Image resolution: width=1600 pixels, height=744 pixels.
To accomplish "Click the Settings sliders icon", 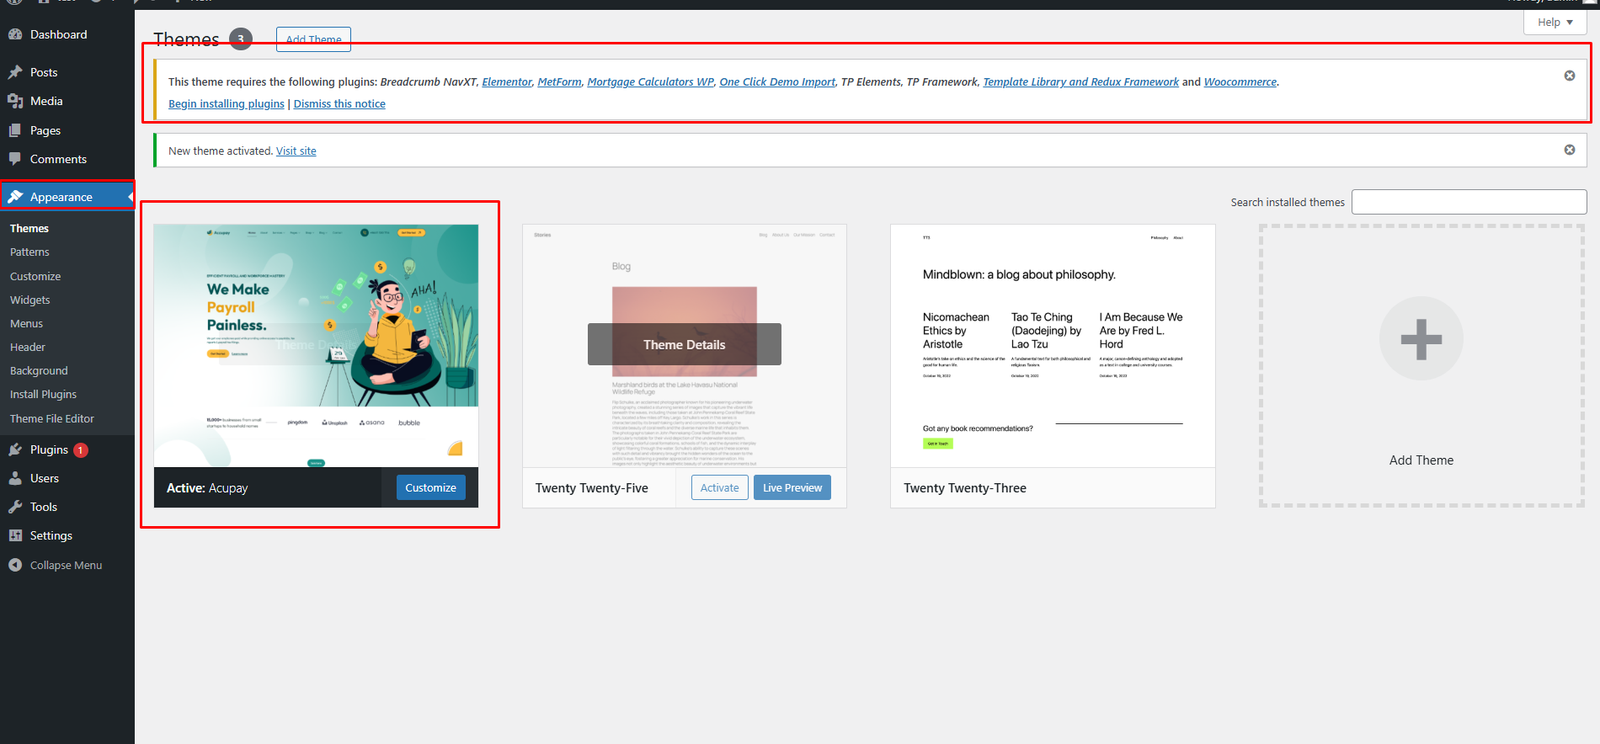I will 15,536.
